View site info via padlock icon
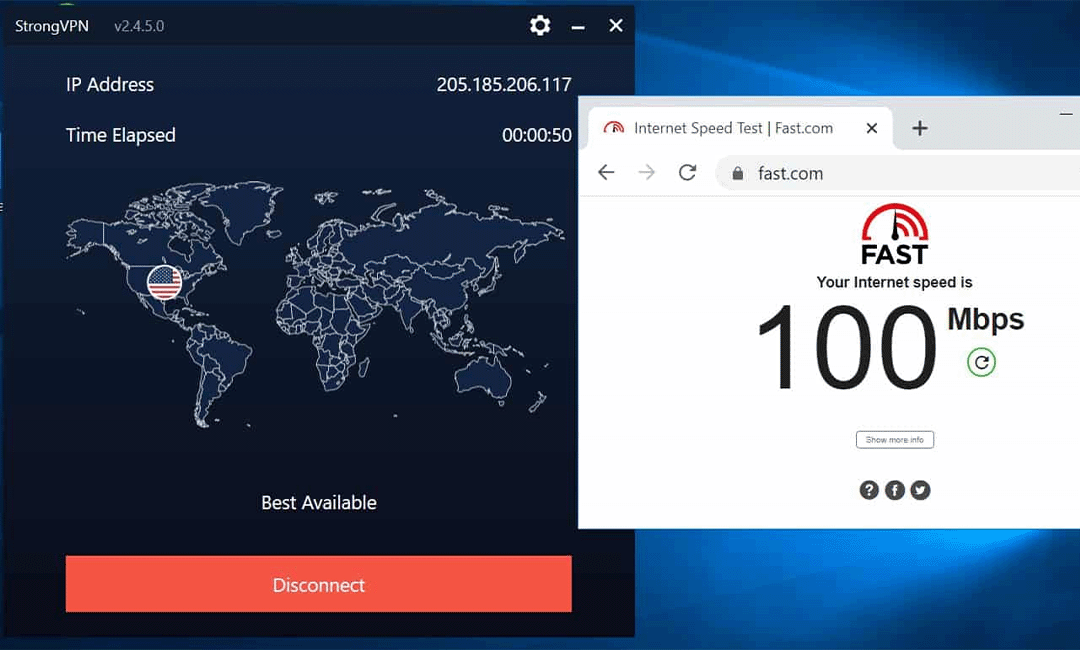Viewport: 1080px width, 650px height. (738, 174)
